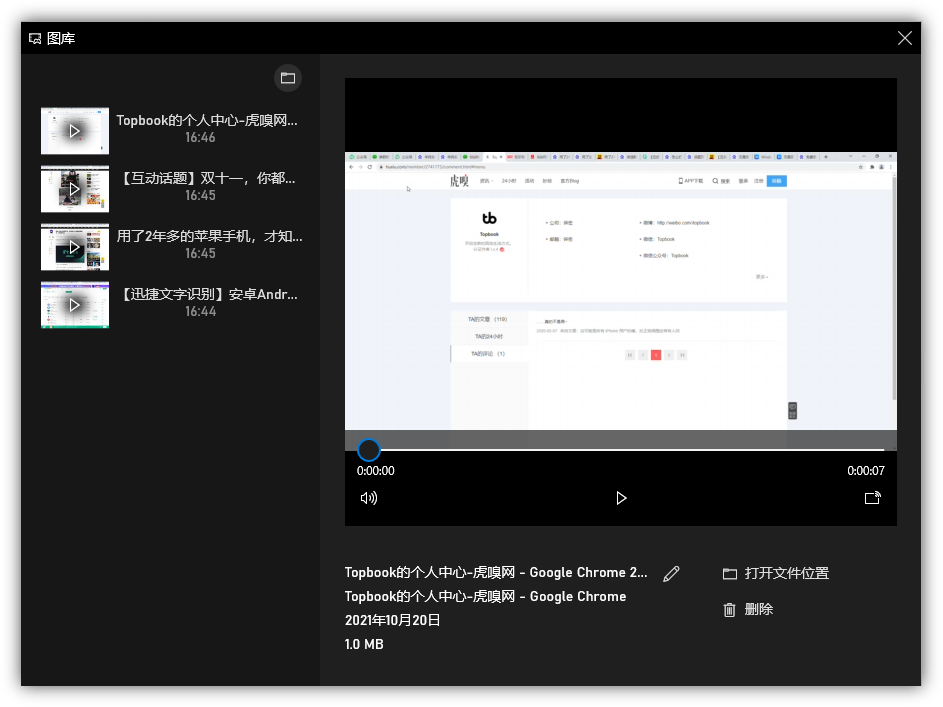The height and width of the screenshot is (707, 943).
Task: Open the recording in full screen view
Action: pyautogui.click(x=872, y=497)
